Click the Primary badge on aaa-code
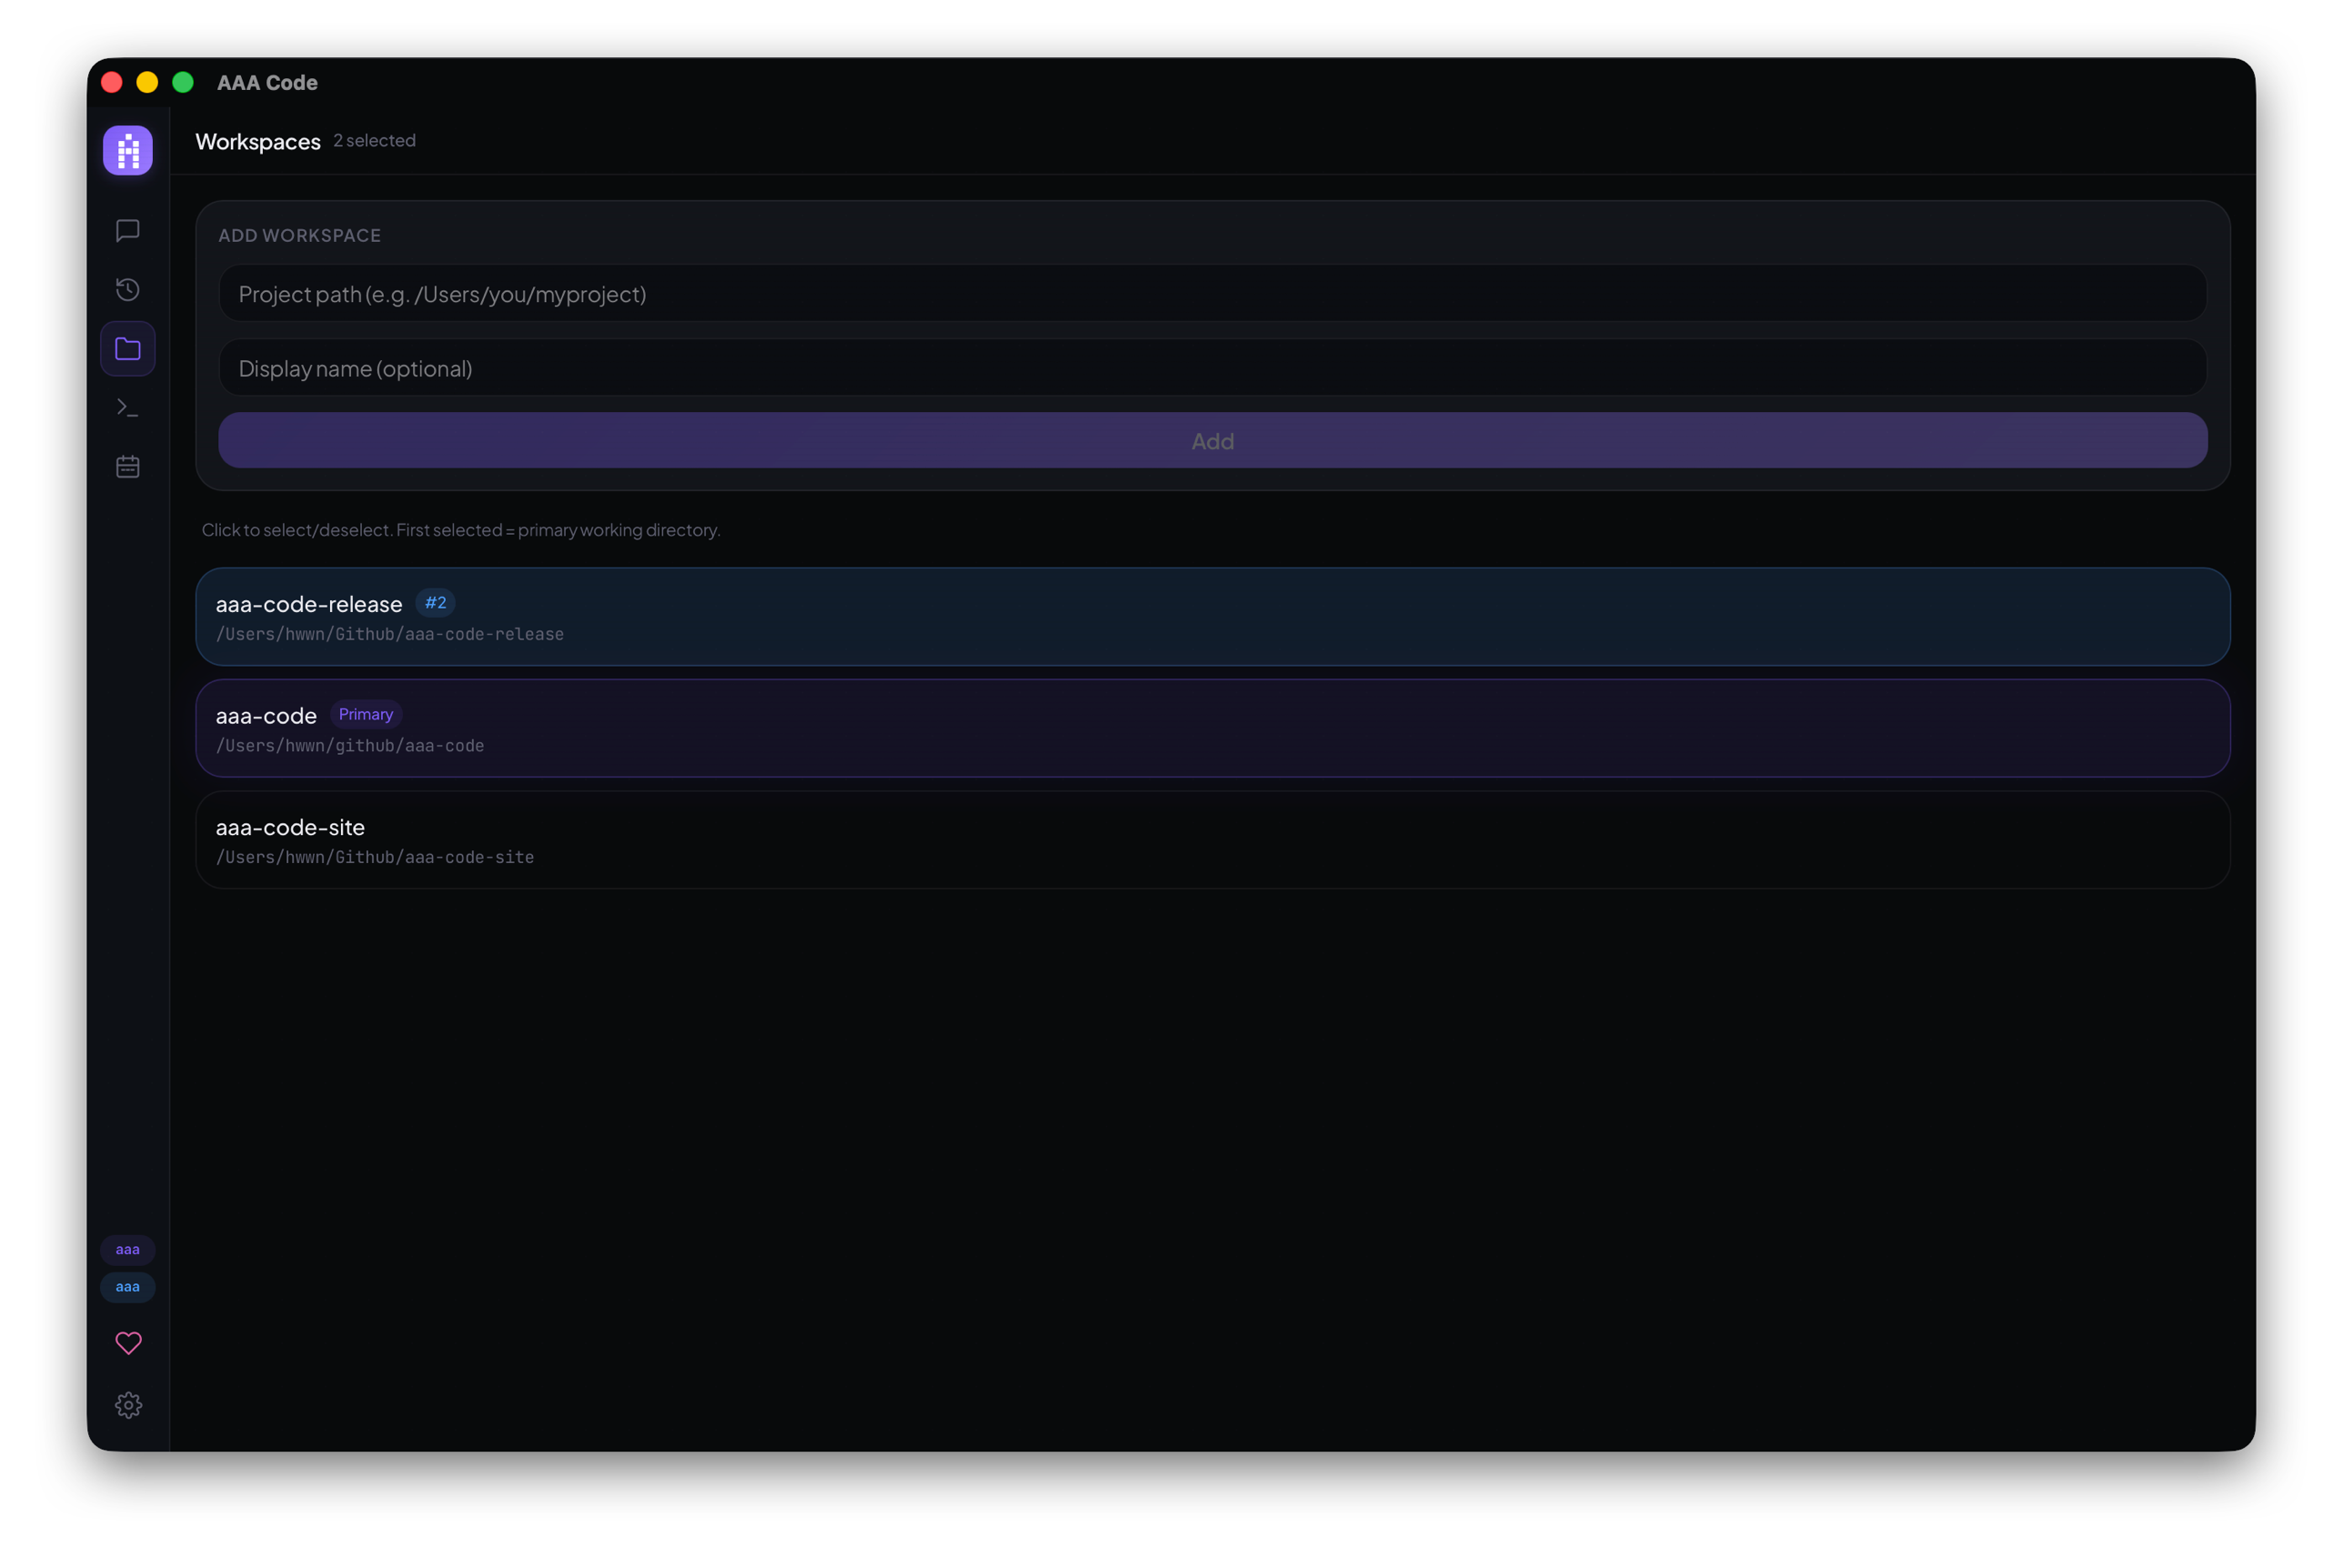2343x1568 pixels. [366, 715]
